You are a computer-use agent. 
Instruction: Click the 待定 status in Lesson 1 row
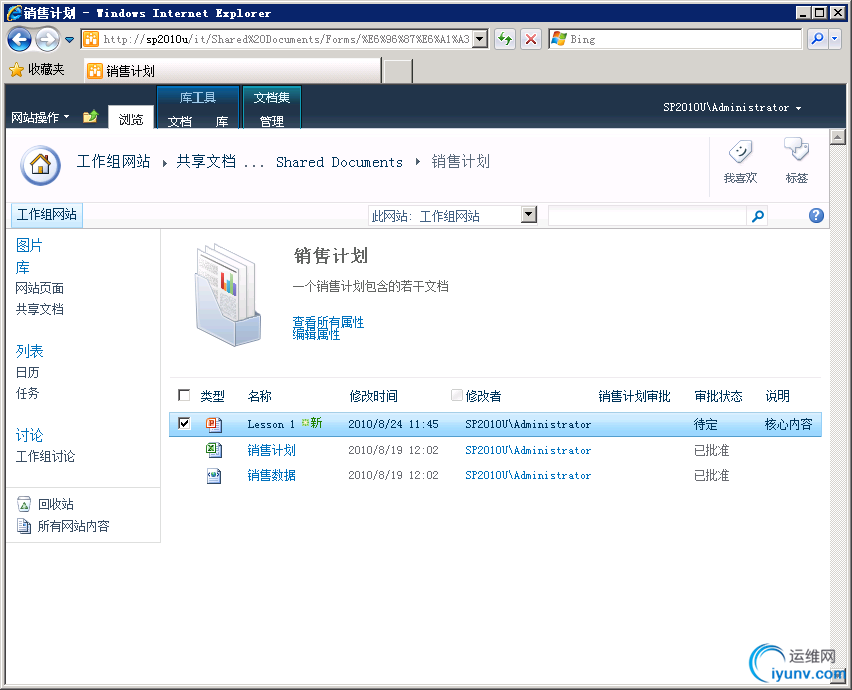[x=705, y=424]
